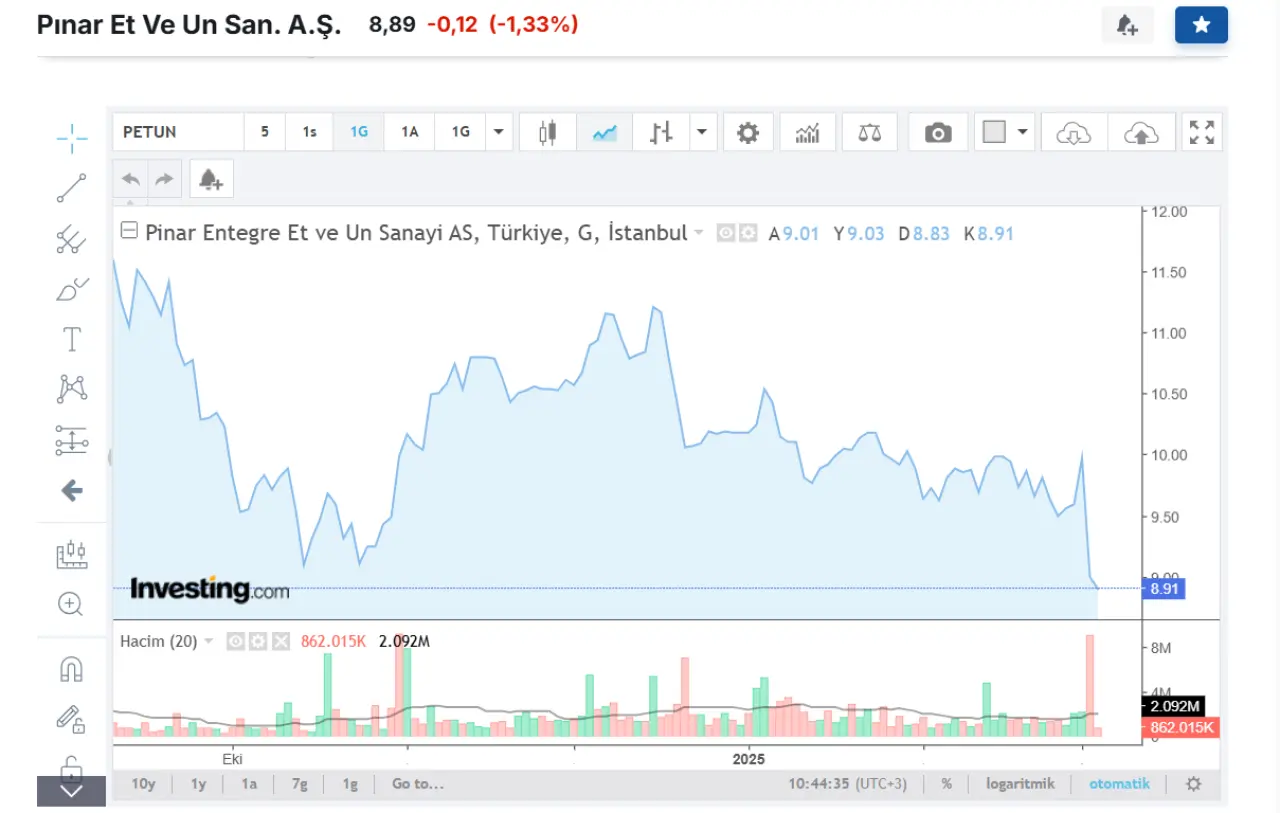This screenshot has height=813, width=1280.
Task: Hide the Hacim volume indicator eye
Action: (236, 641)
